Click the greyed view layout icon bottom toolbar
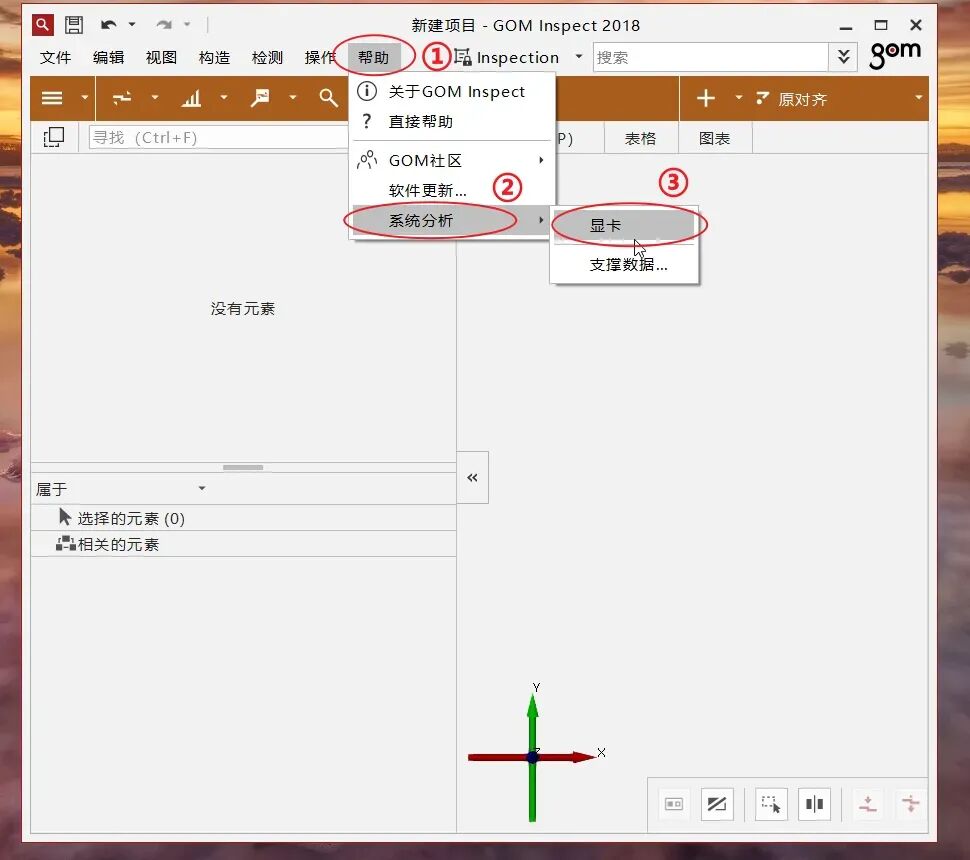This screenshot has height=860, width=970. tap(674, 804)
